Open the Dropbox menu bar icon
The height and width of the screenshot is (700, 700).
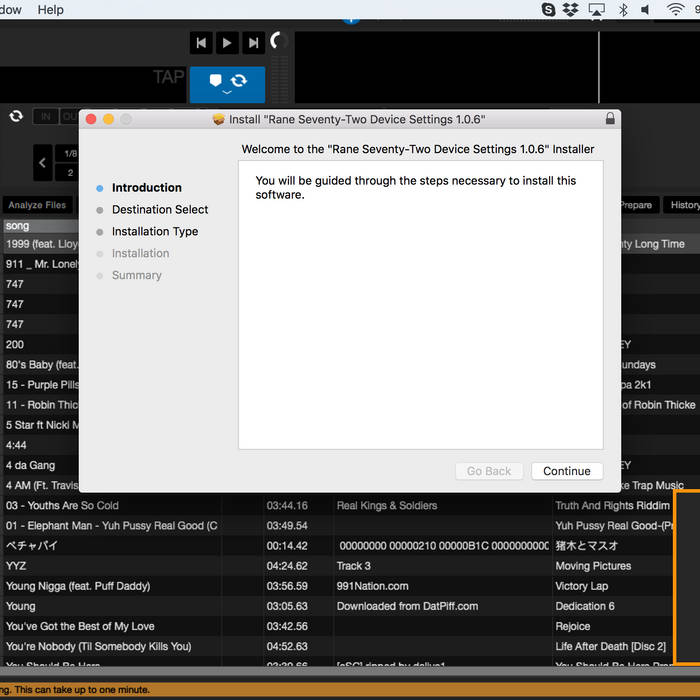(x=571, y=10)
